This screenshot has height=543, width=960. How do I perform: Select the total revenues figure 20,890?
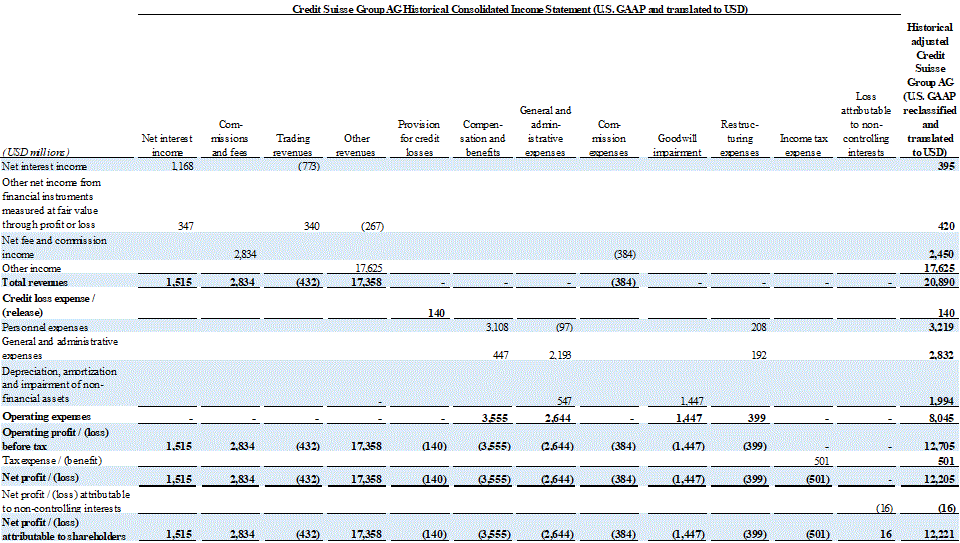pyautogui.click(x=939, y=282)
